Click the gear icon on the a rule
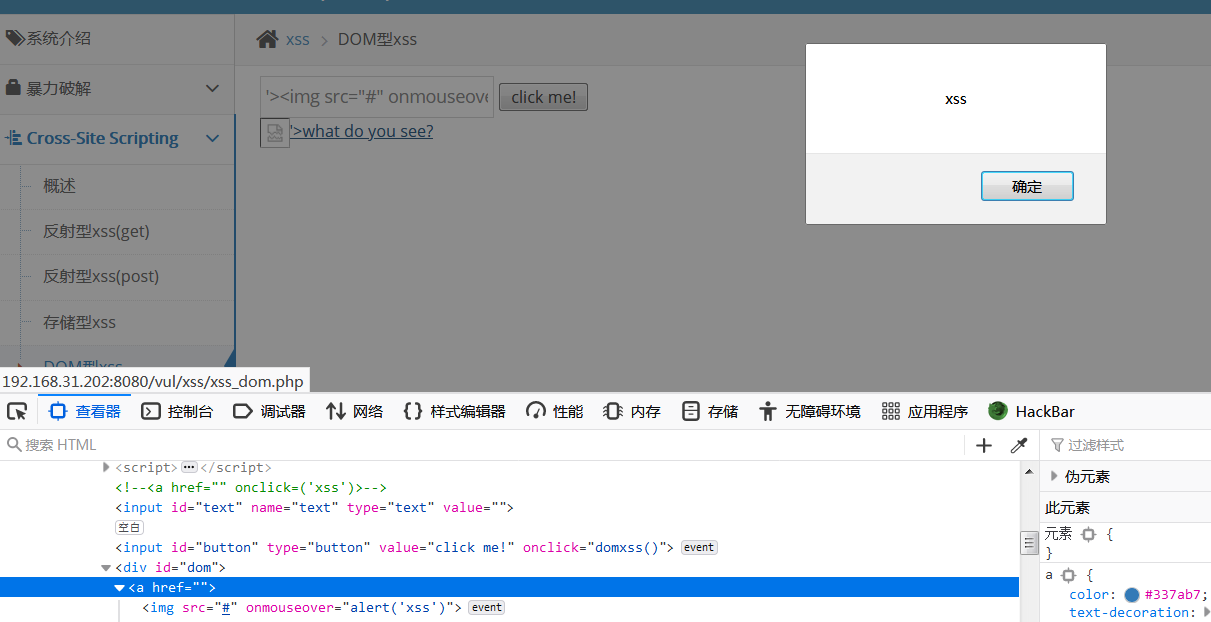Viewport: 1211px width, 622px height. (1068, 575)
